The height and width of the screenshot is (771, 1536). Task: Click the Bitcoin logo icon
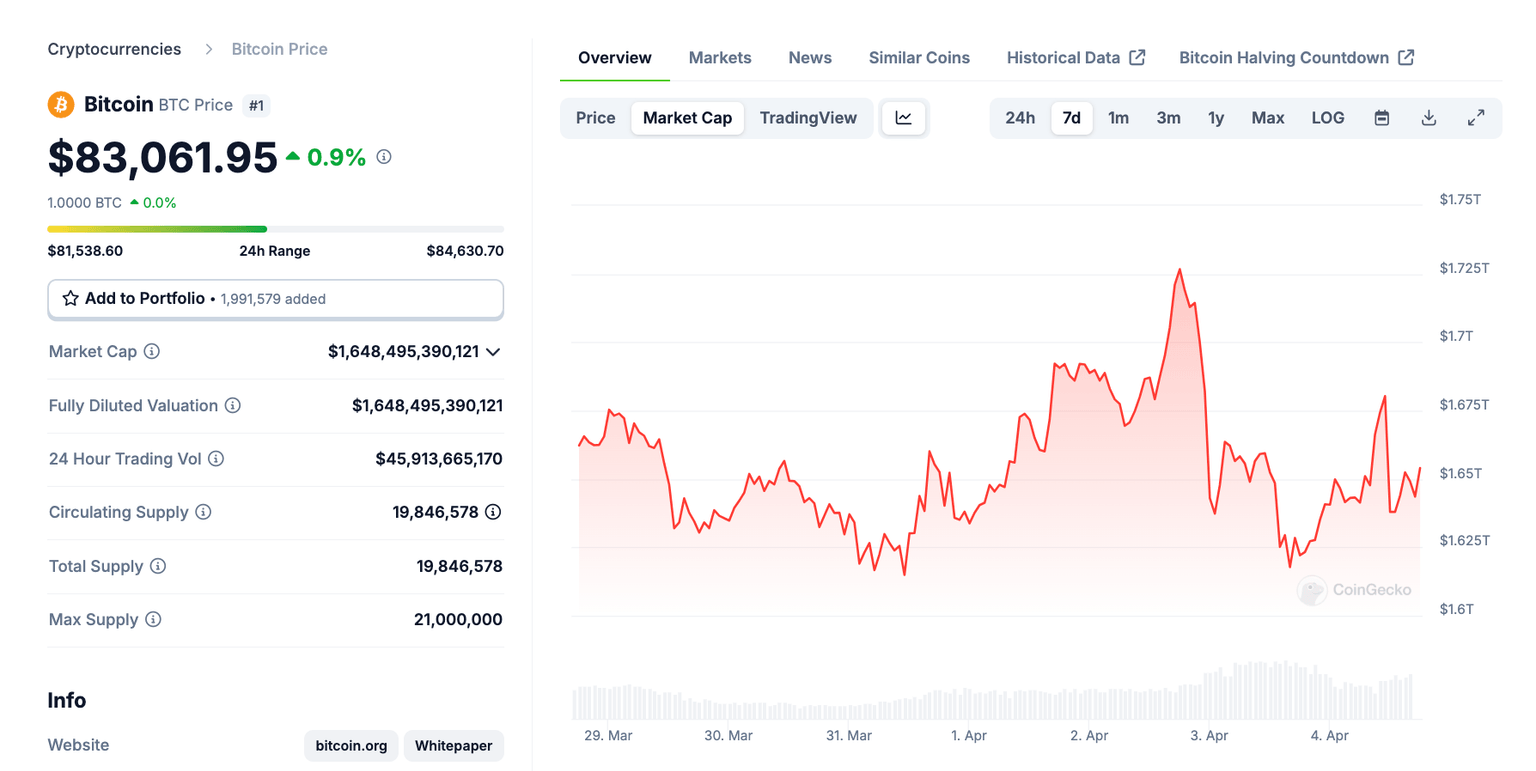coord(60,104)
